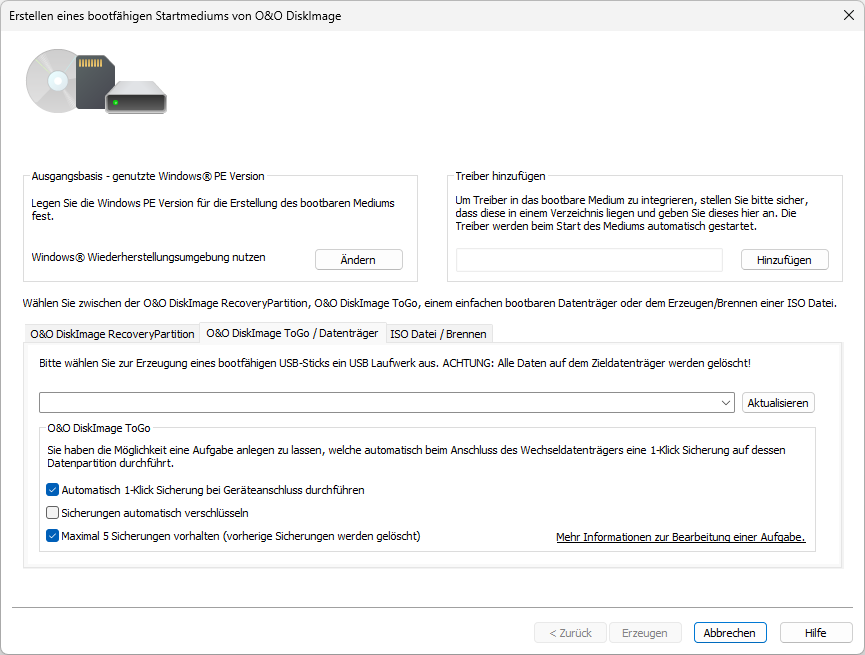Open Mehr Informationen zur Bearbeitung einer Aufgabe link
The image size is (865, 655).
(680, 537)
